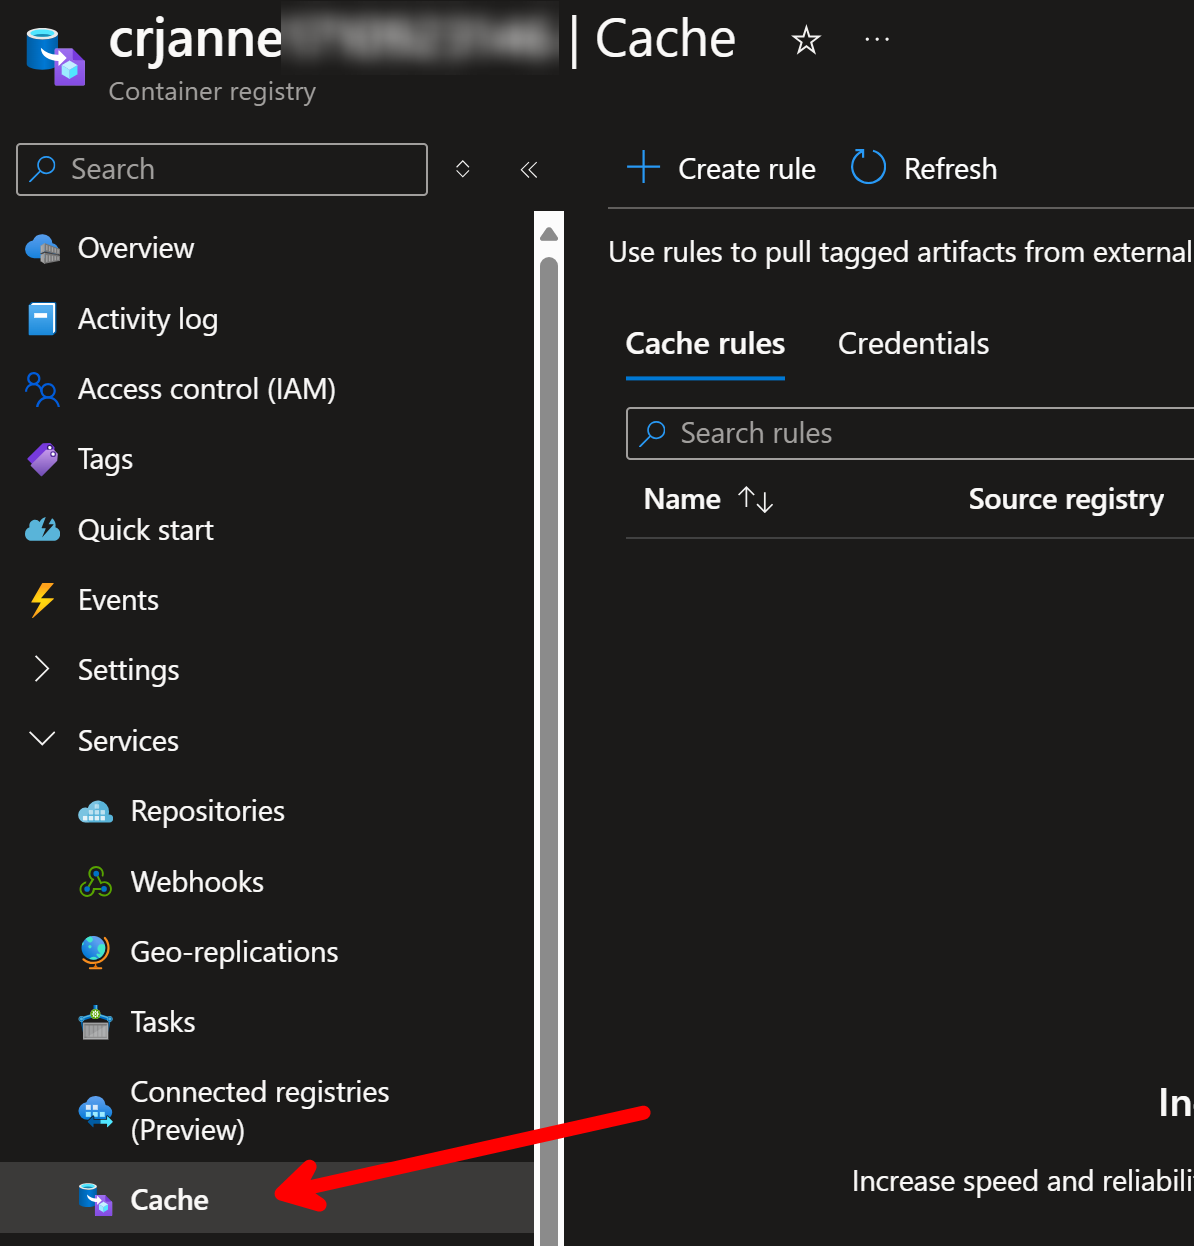The height and width of the screenshot is (1246, 1194).
Task: Sort by the Source registry column header
Action: point(1066,500)
